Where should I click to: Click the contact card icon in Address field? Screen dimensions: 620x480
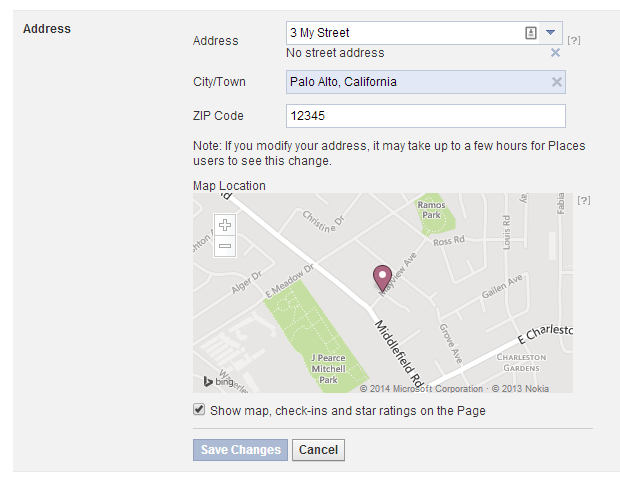coord(531,33)
